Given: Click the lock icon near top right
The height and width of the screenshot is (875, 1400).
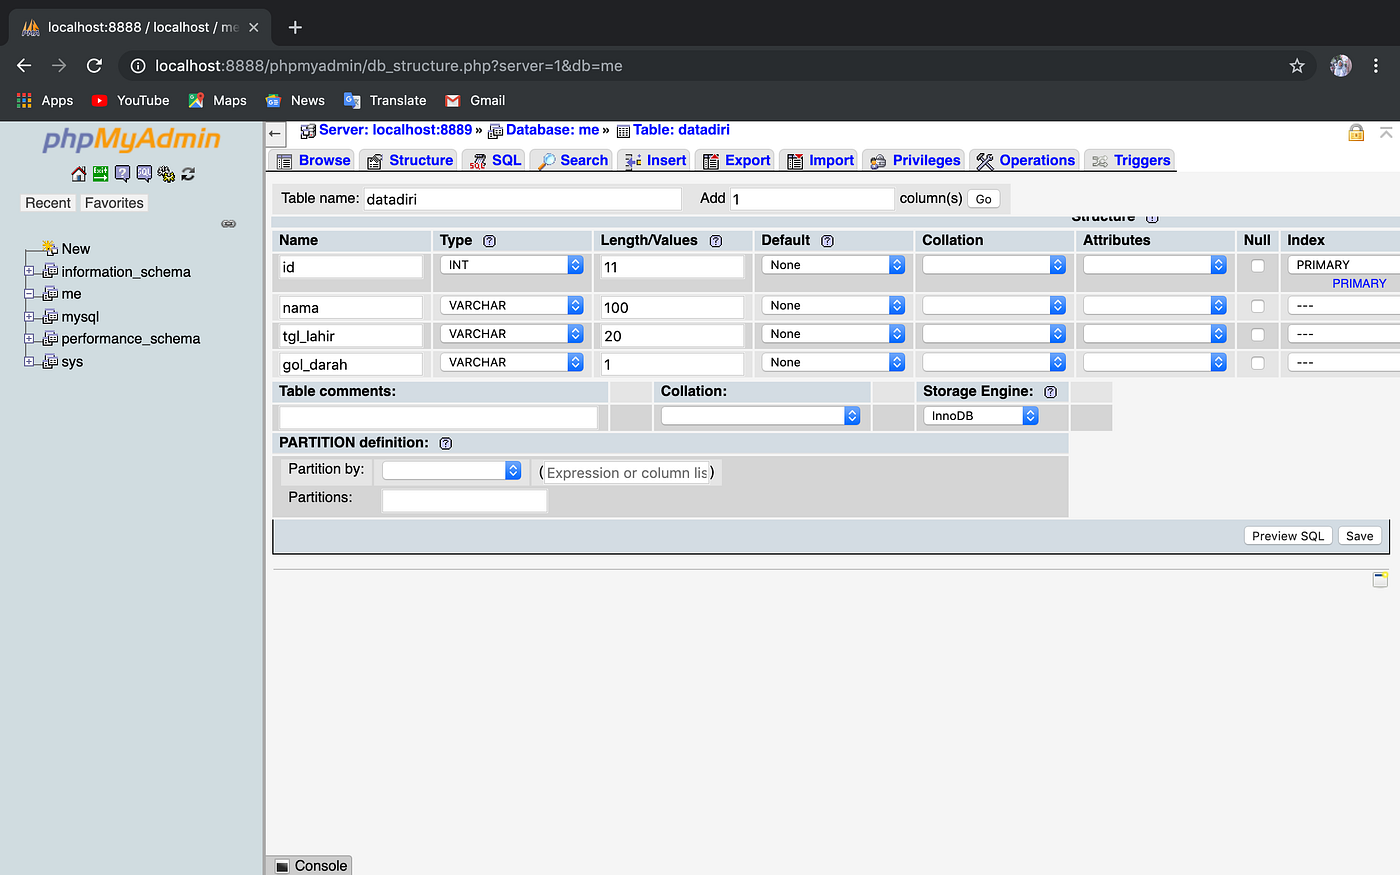Looking at the screenshot, I should click(x=1356, y=132).
